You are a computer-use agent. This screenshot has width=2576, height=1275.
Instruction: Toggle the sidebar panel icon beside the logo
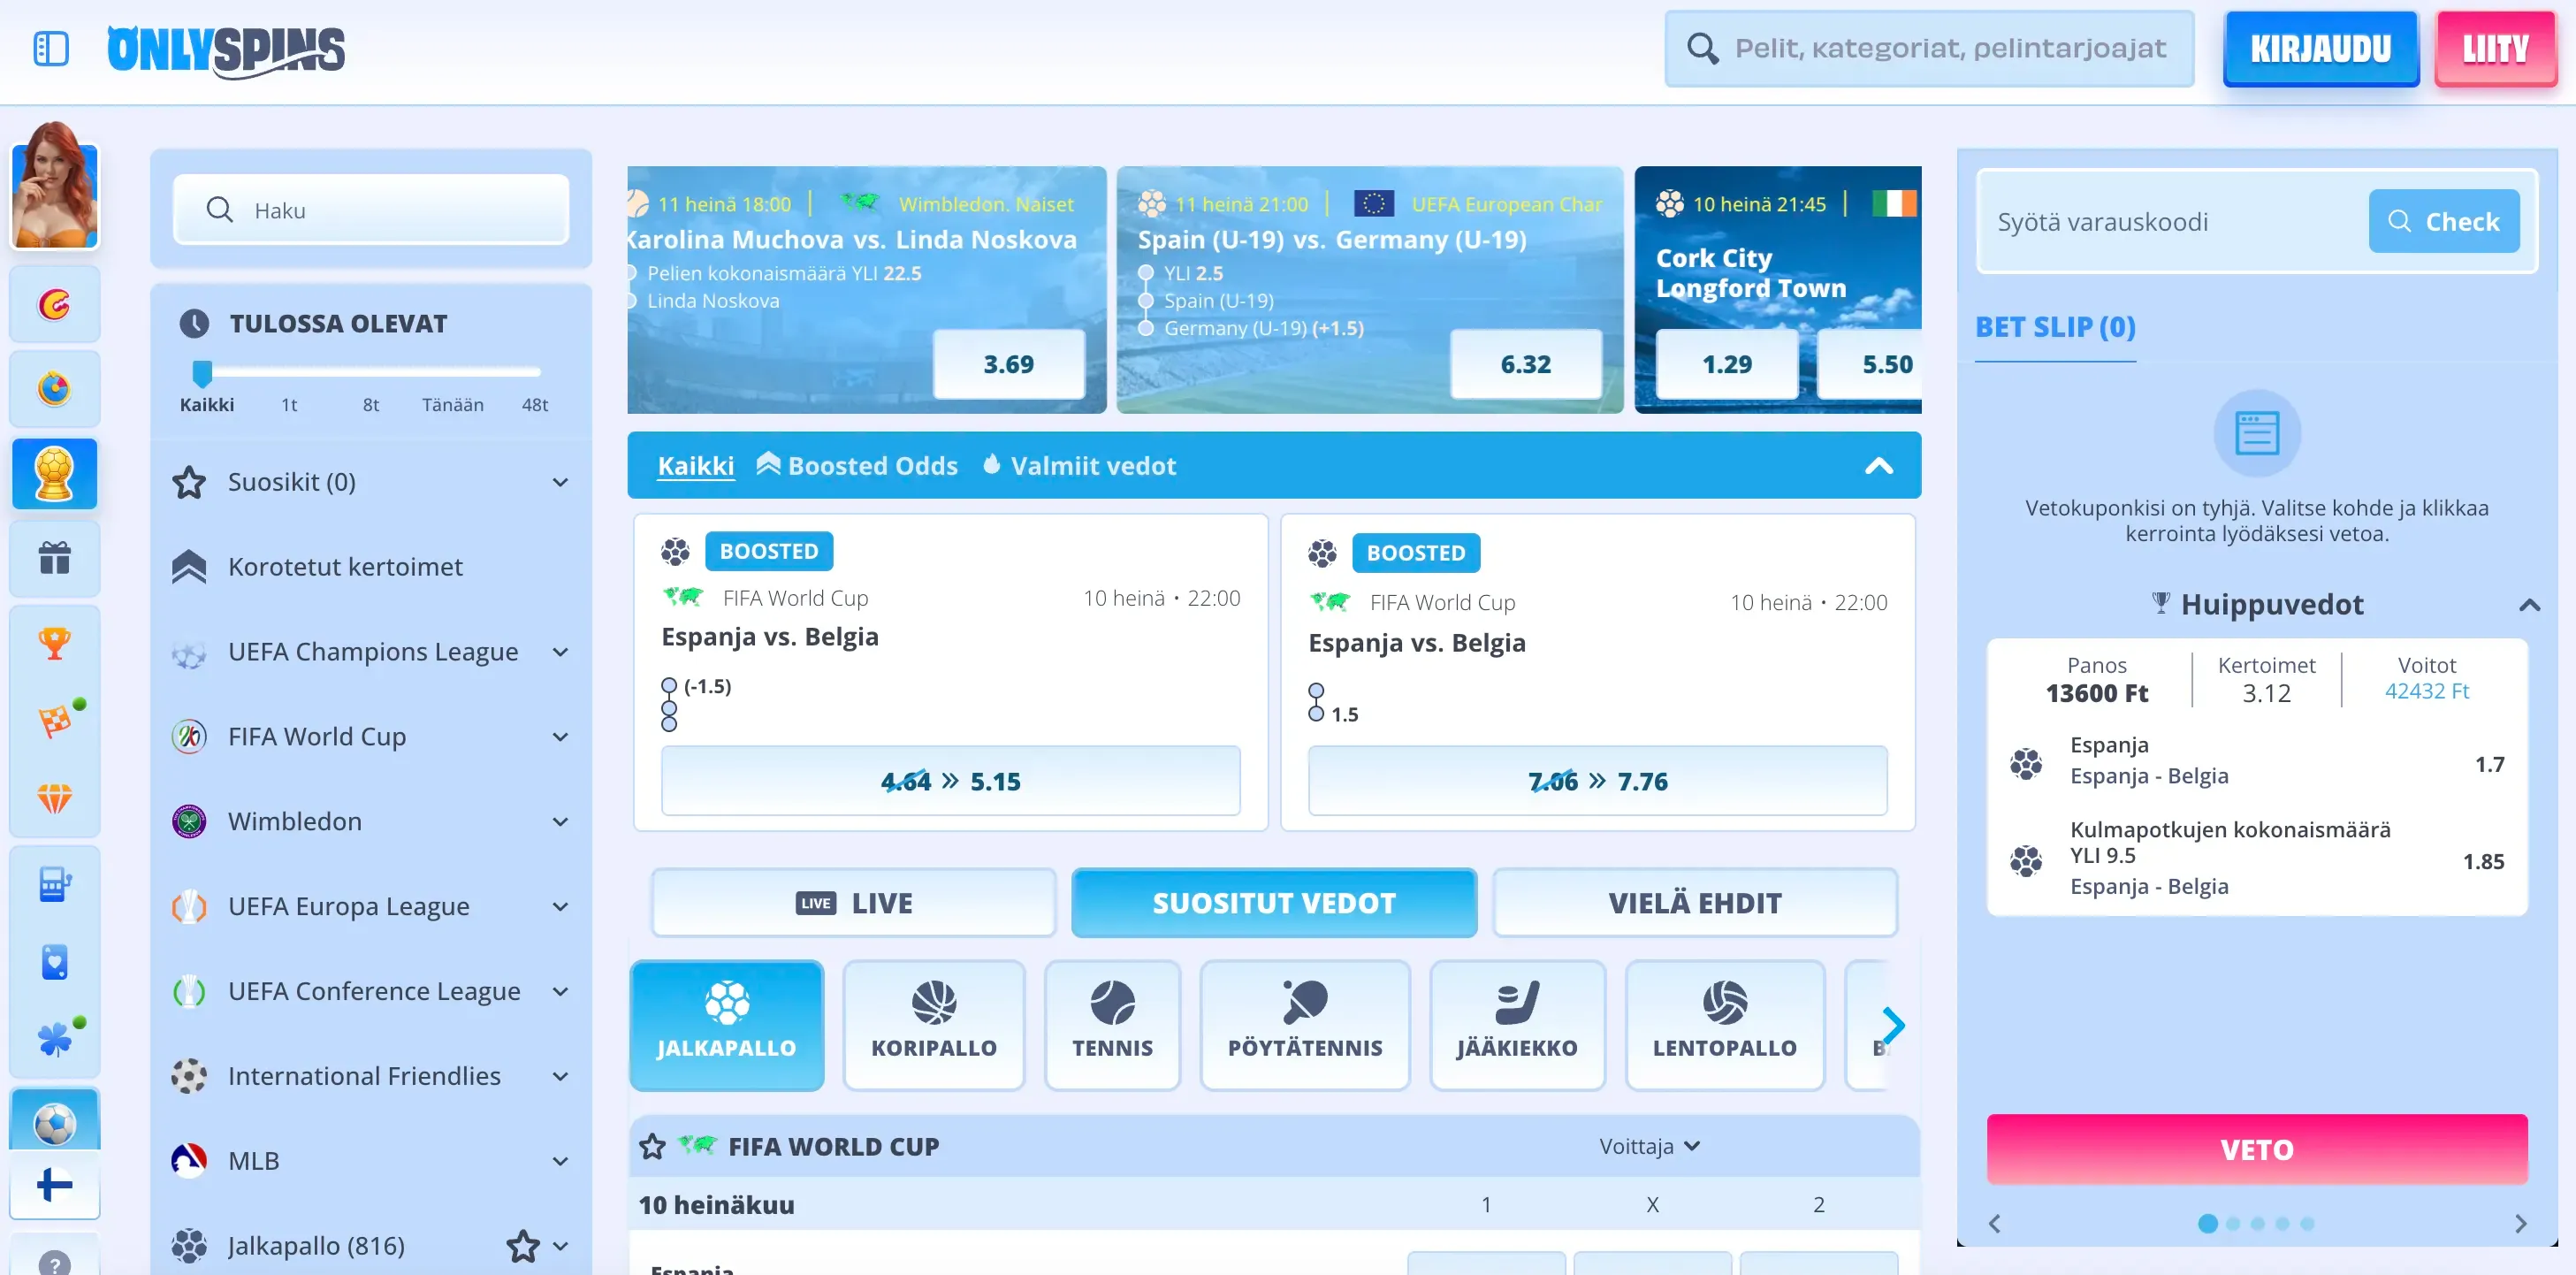(51, 48)
